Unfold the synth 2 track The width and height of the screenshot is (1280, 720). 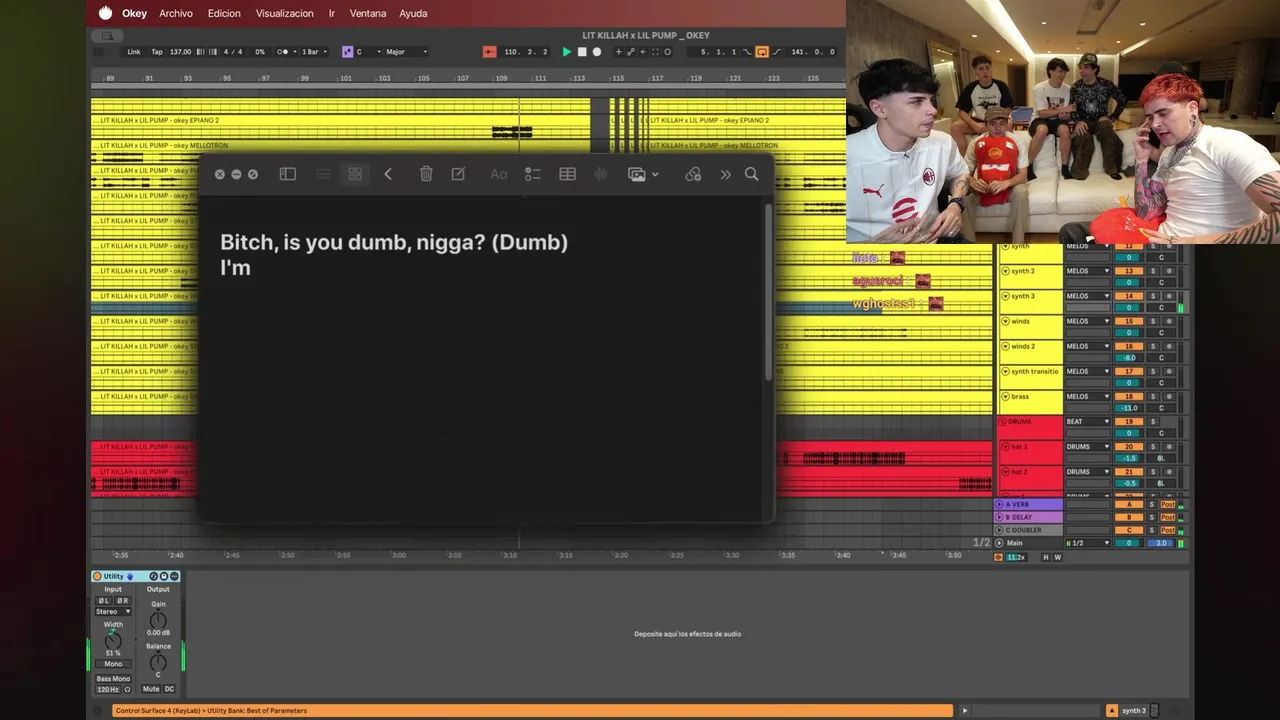coord(1005,271)
